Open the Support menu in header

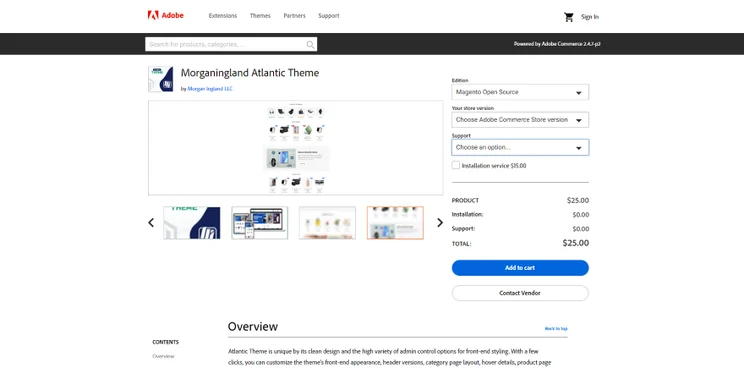click(329, 16)
